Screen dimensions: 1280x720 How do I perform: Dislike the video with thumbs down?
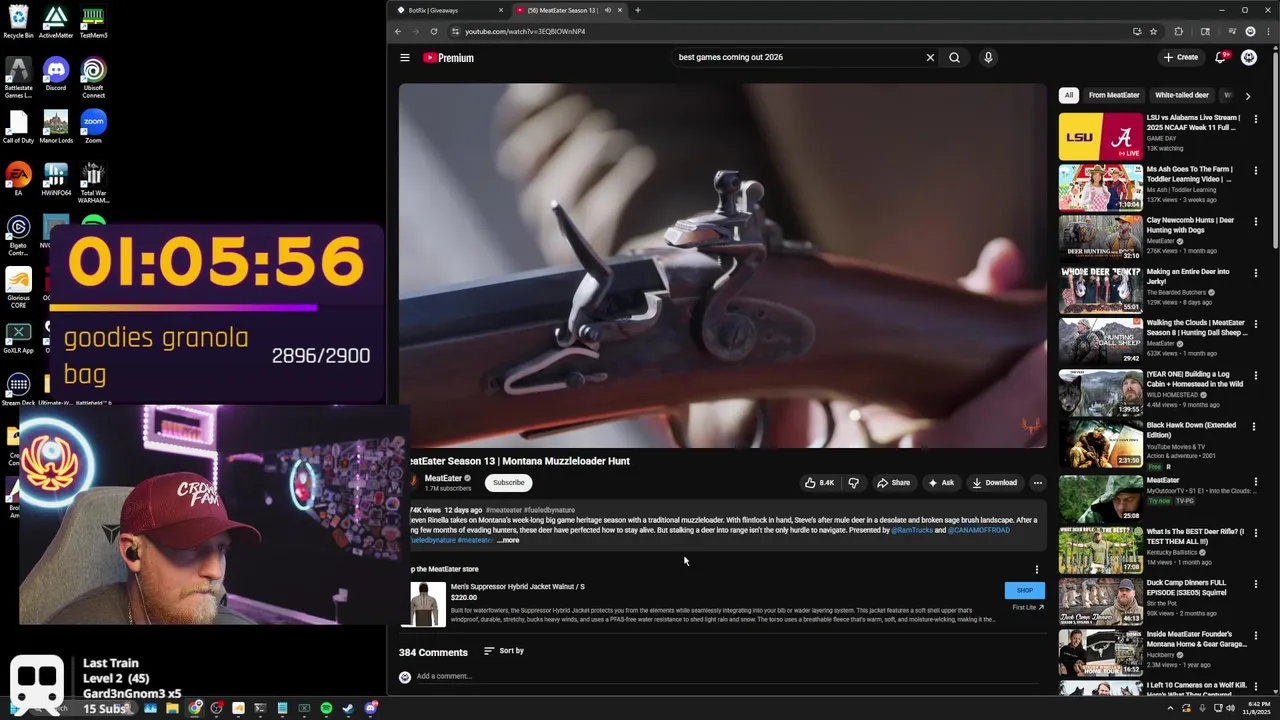[x=853, y=483]
